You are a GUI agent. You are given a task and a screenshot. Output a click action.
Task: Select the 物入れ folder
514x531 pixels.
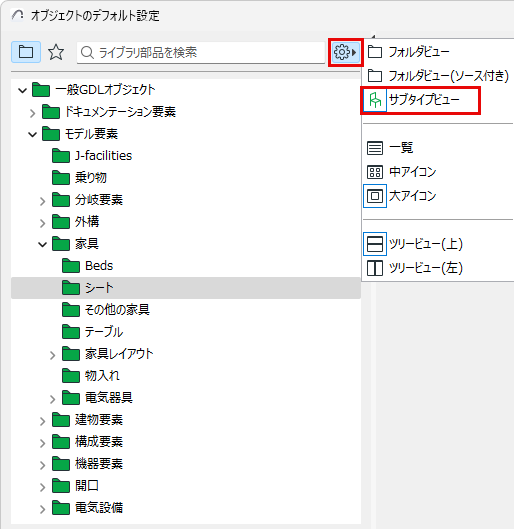(91, 376)
